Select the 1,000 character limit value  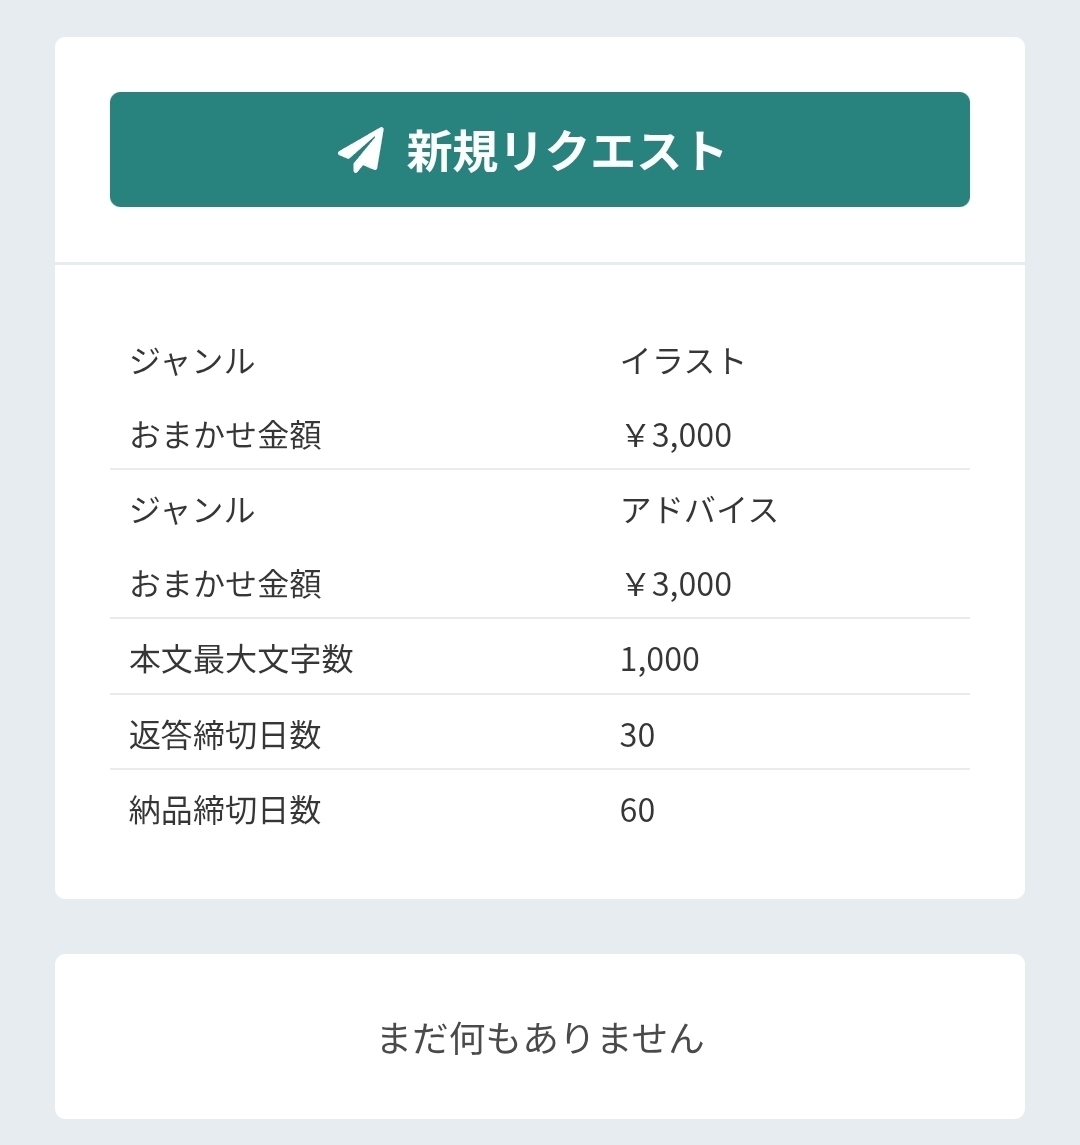coord(659,659)
